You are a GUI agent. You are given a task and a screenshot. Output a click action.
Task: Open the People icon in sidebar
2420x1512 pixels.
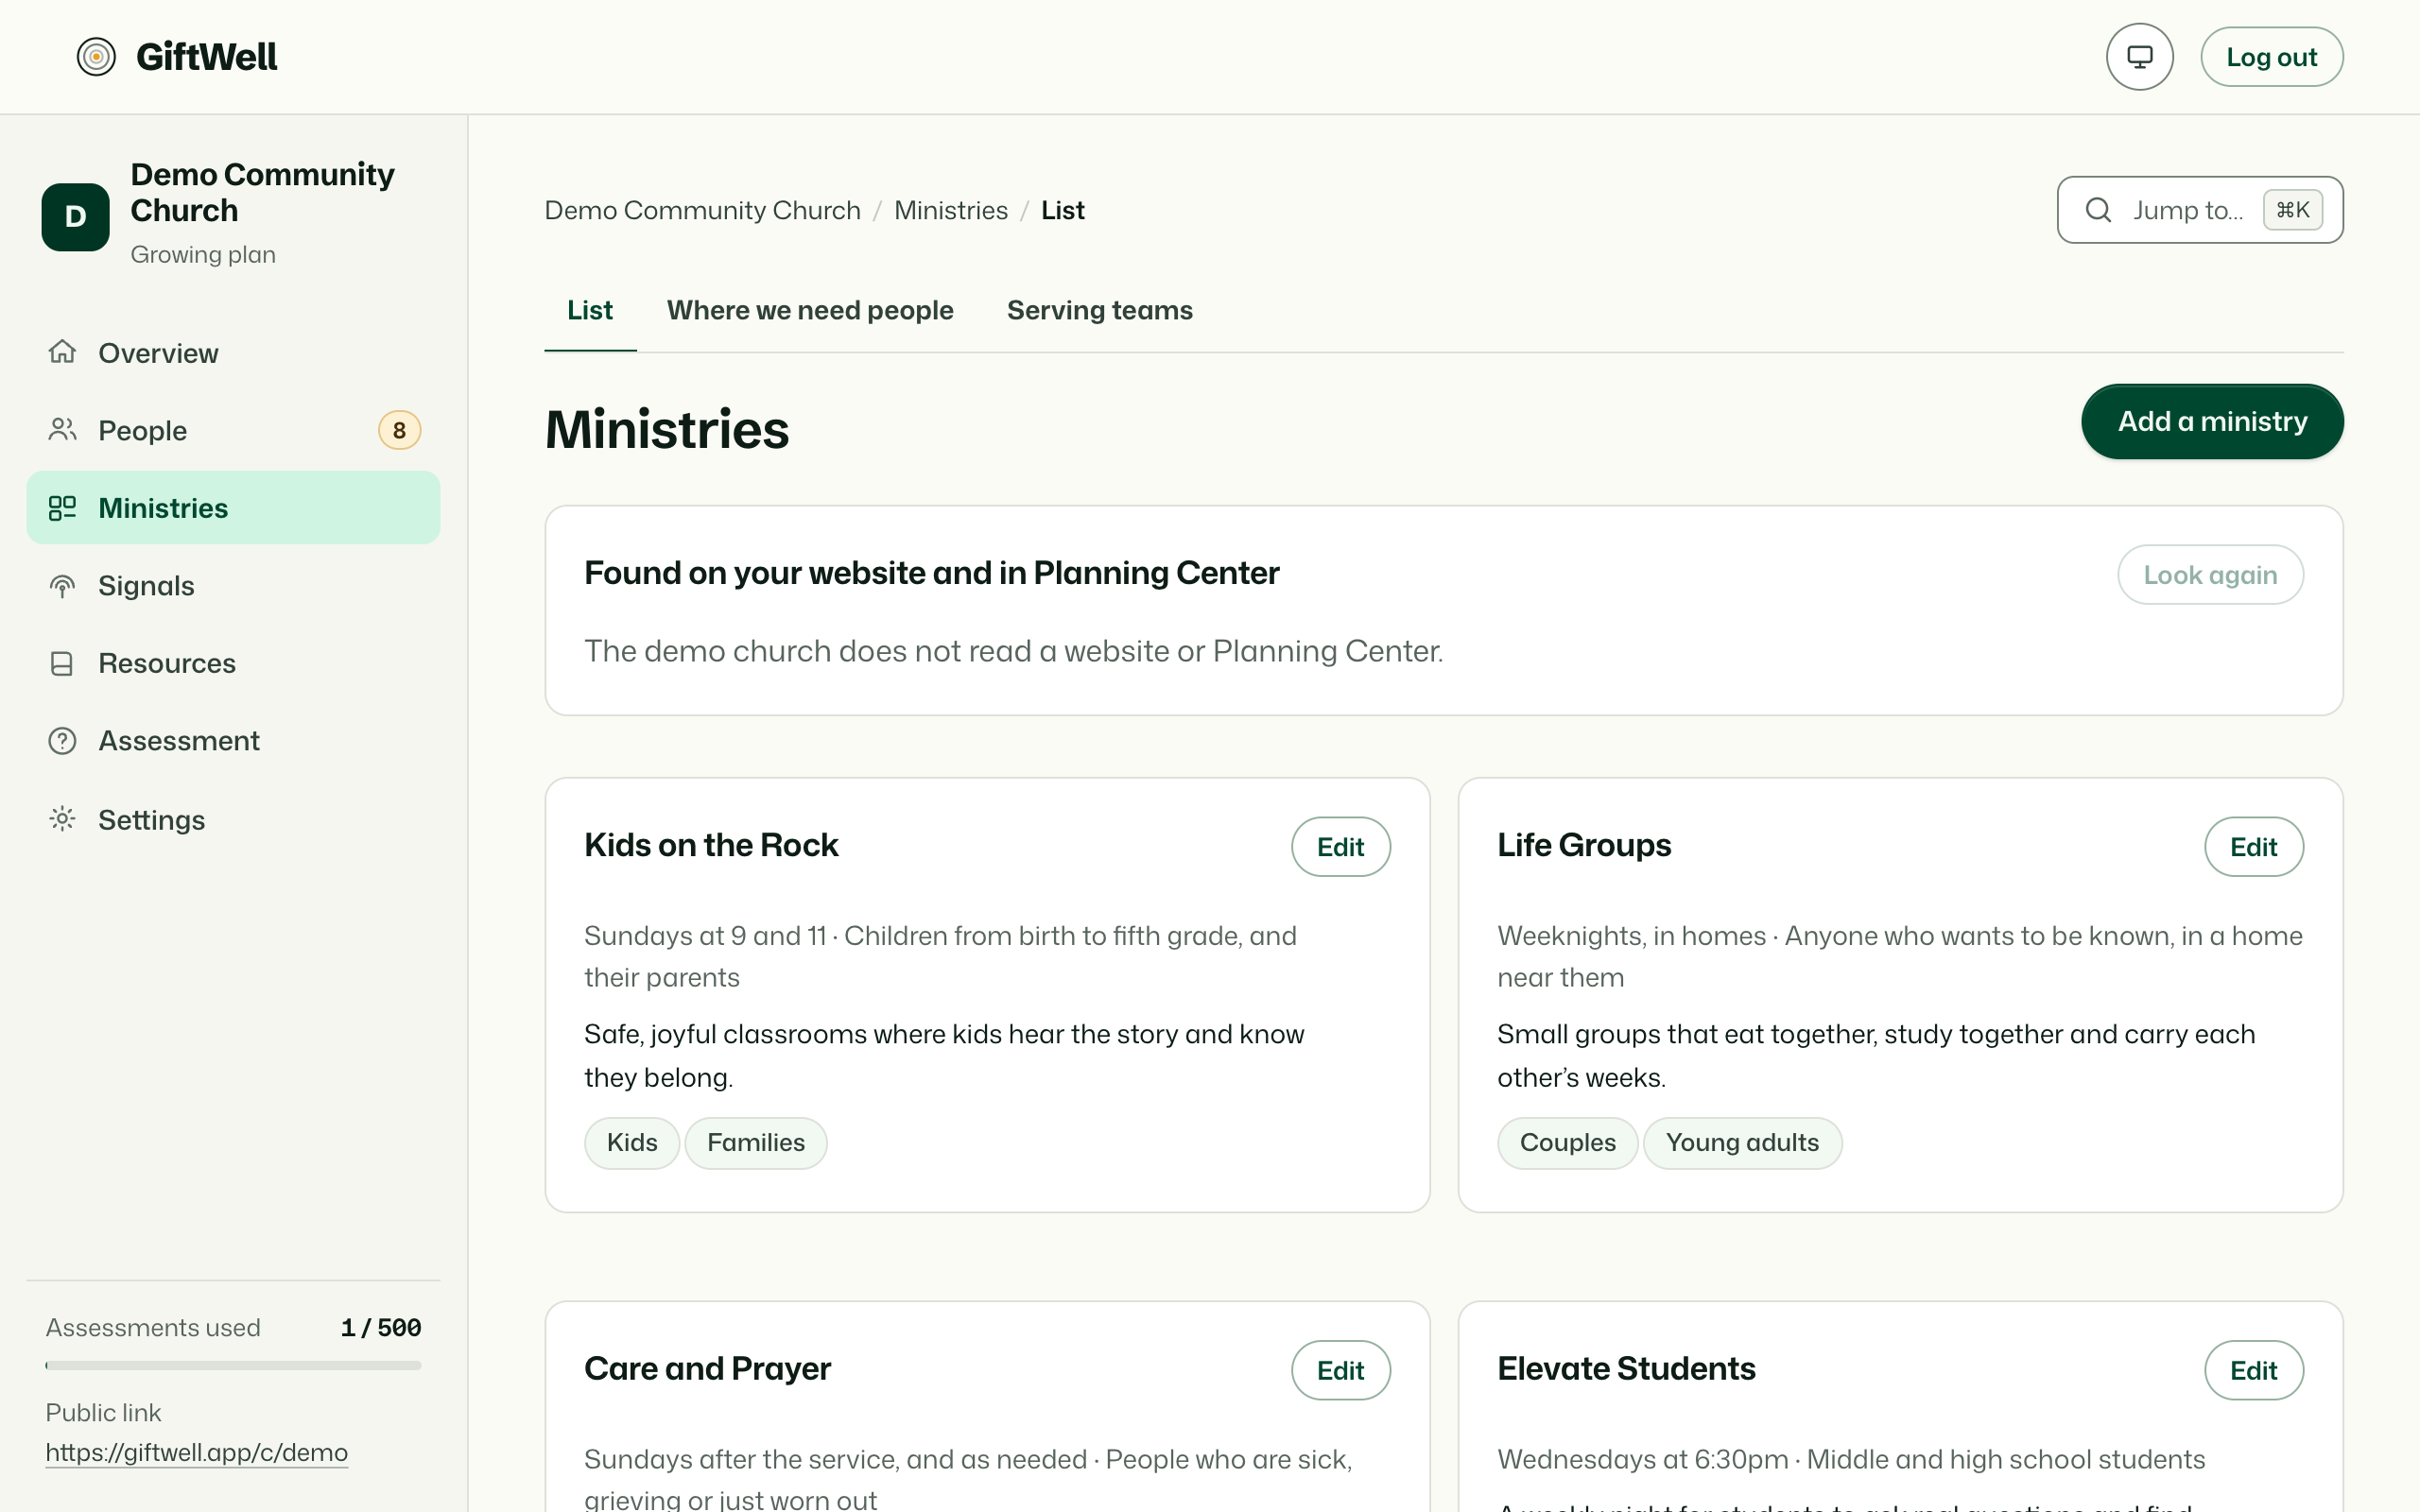62,430
